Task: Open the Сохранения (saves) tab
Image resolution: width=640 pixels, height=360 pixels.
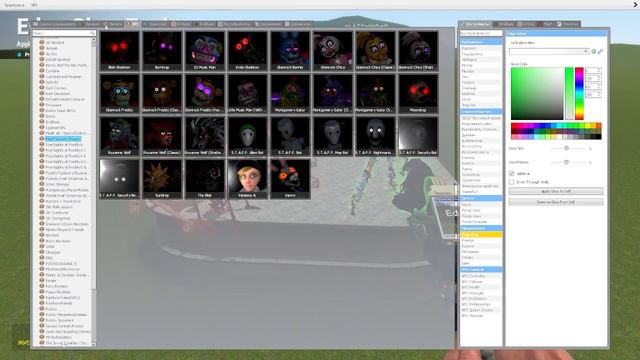Action: [268, 24]
